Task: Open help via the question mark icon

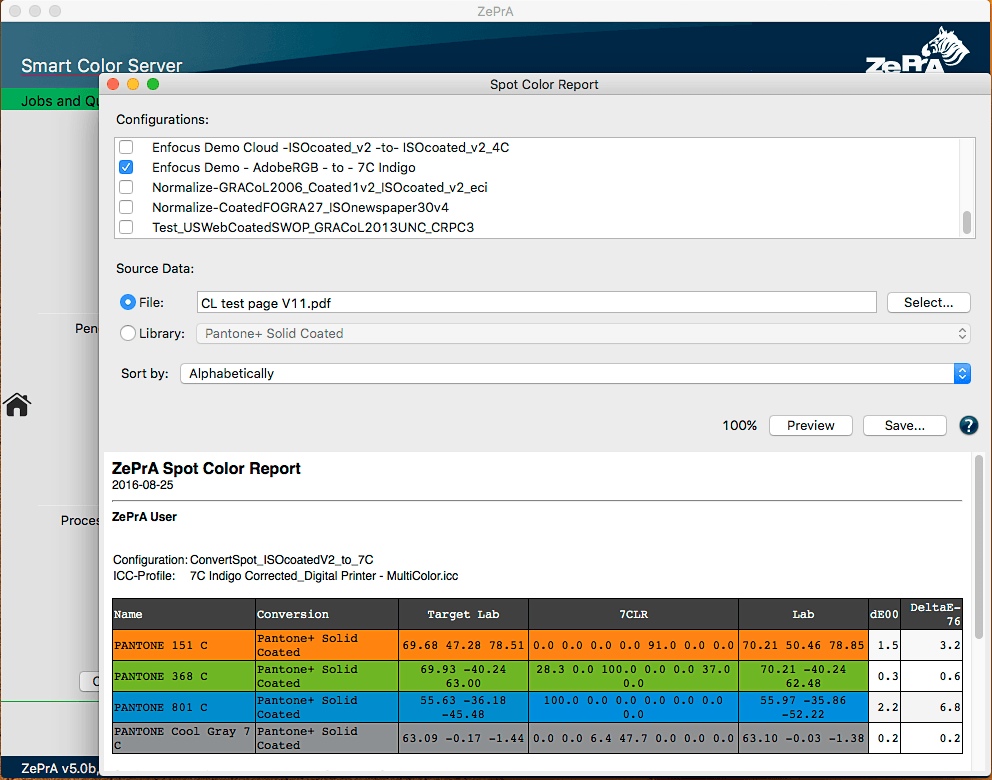Action: [968, 425]
